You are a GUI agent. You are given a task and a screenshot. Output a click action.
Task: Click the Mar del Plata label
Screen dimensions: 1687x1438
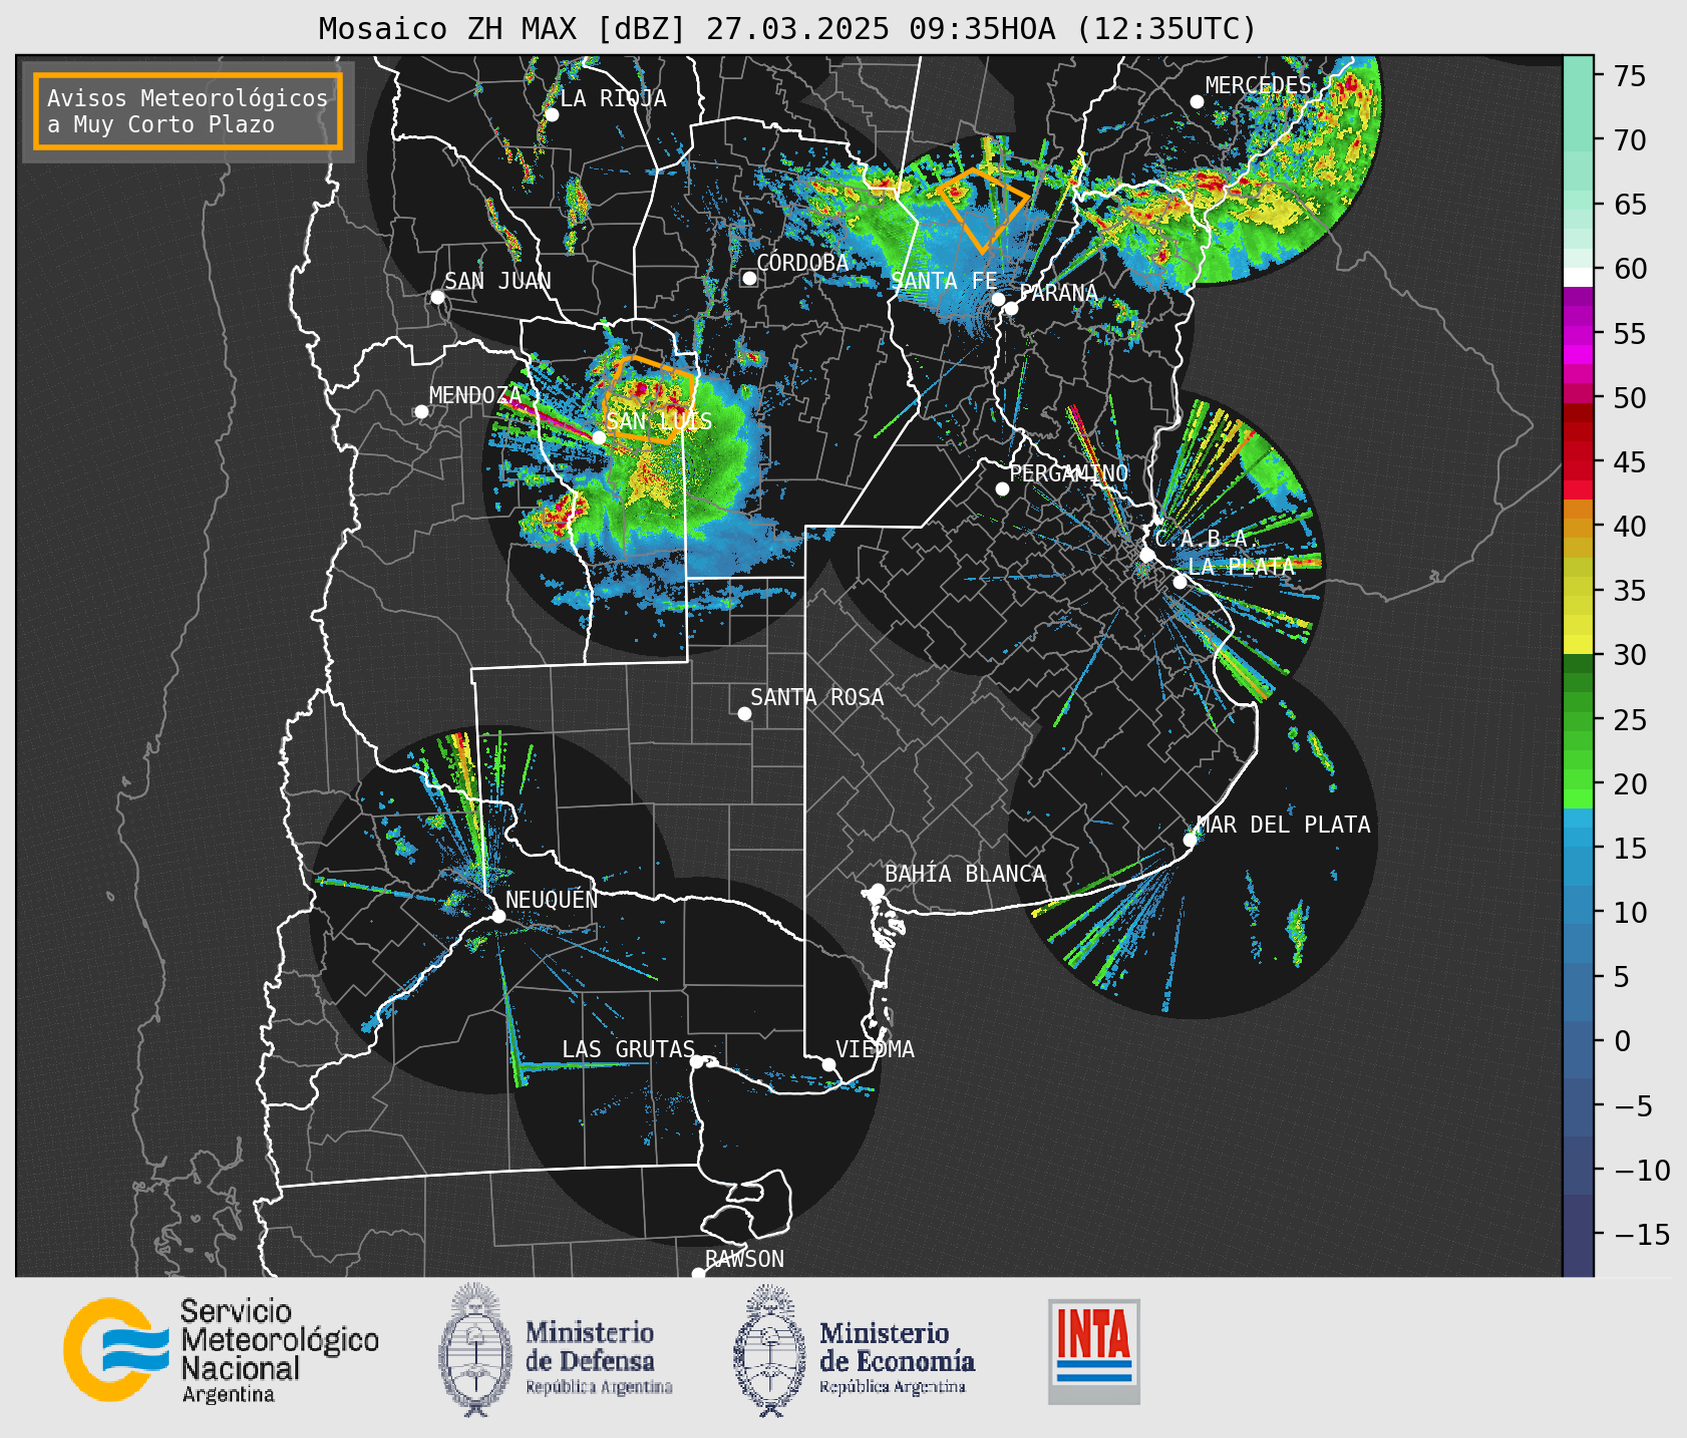click(x=1283, y=824)
